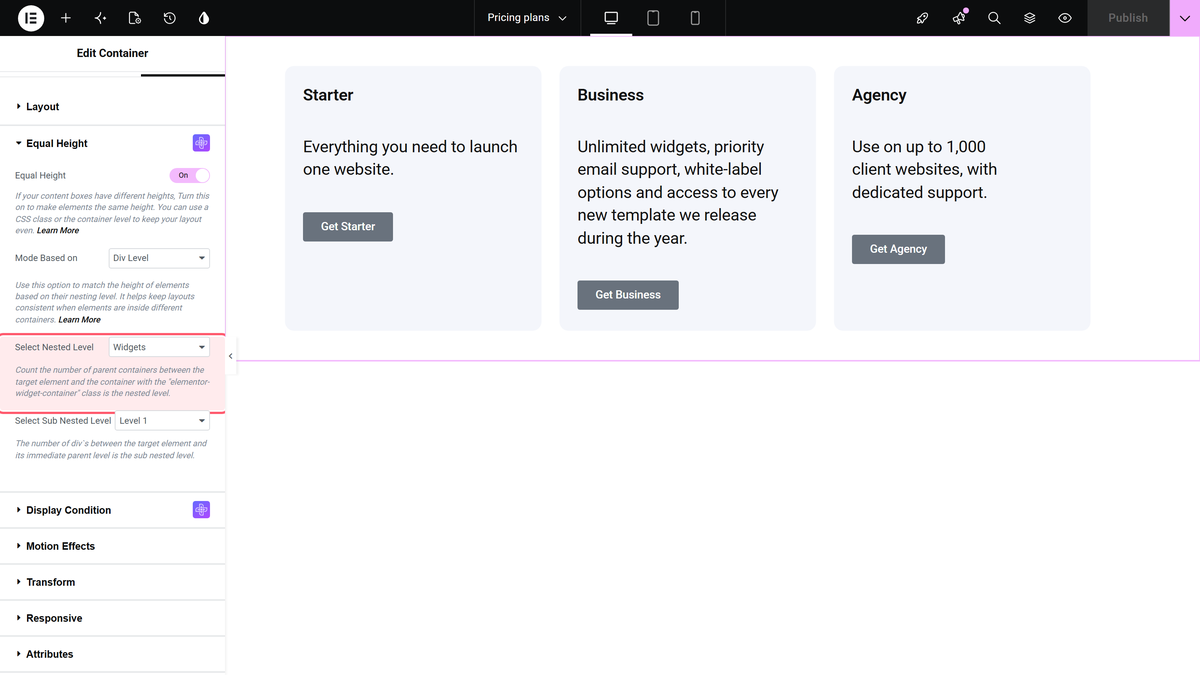The width and height of the screenshot is (1200, 675).
Task: Expand the Layout section
Action: [x=112, y=107]
